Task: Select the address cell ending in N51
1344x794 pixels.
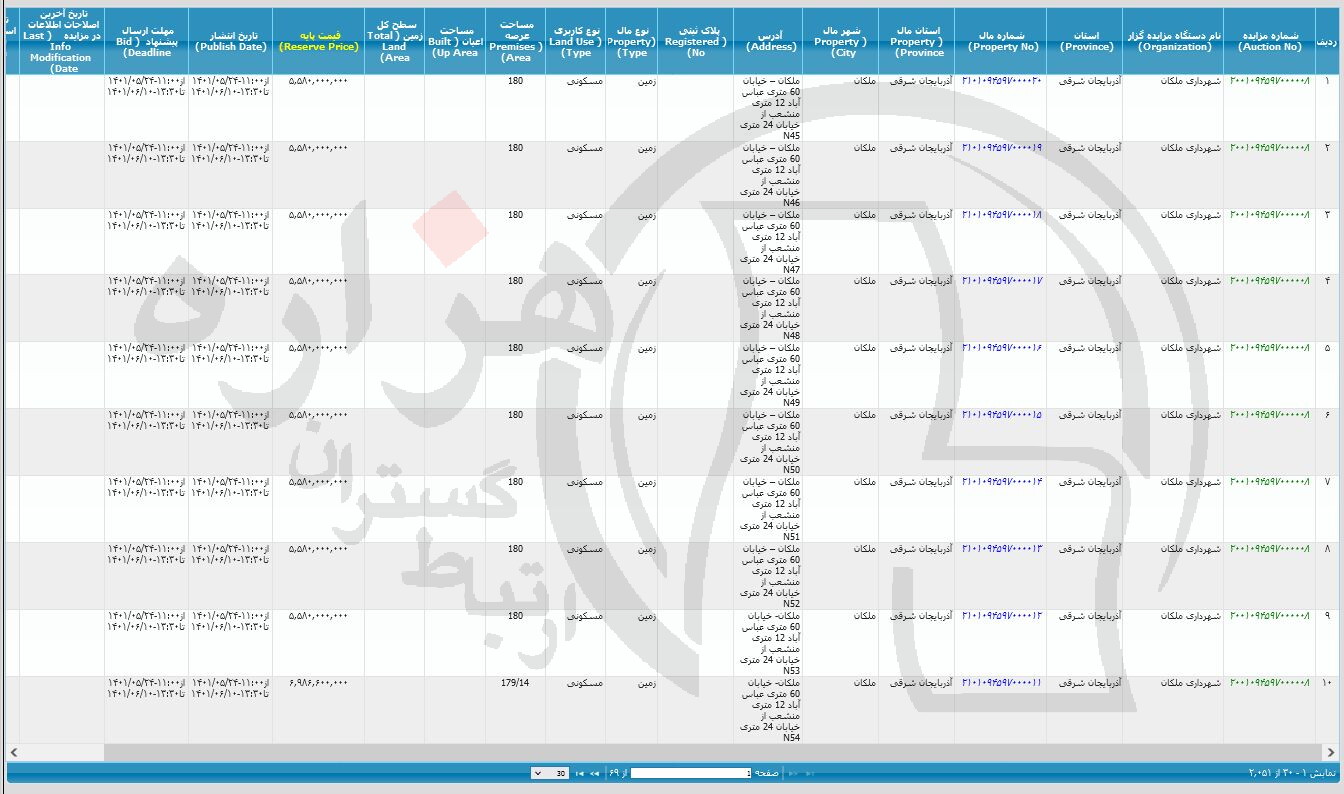Action: (768, 509)
